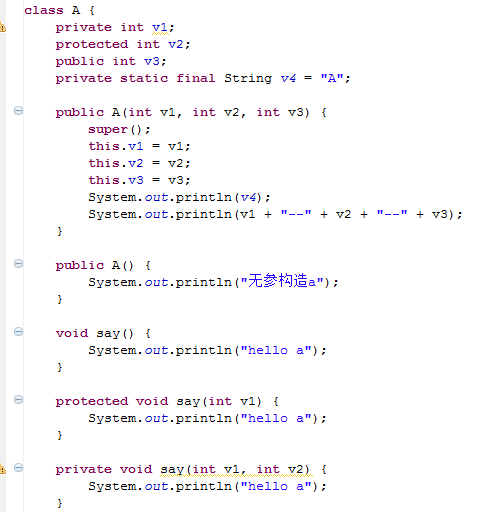Click the warning marker beside private say method
The image size is (488, 512).
(x=2, y=469)
